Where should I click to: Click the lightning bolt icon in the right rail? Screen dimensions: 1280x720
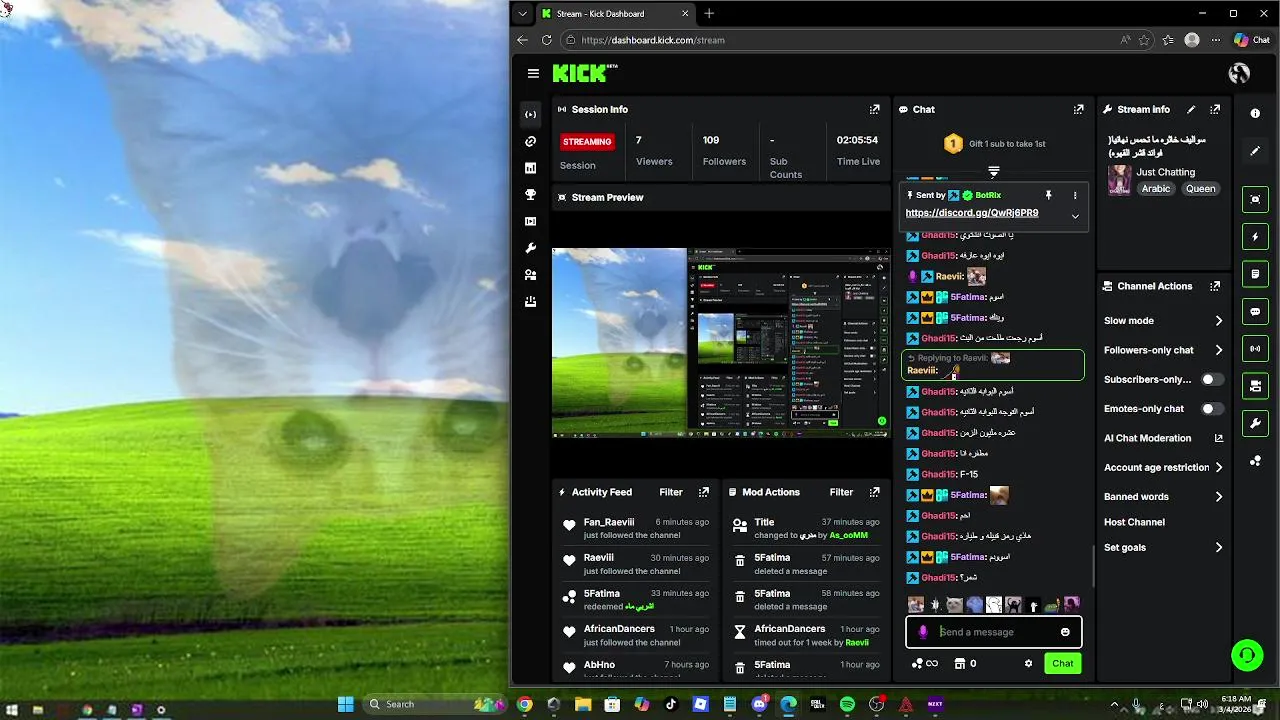1255,237
